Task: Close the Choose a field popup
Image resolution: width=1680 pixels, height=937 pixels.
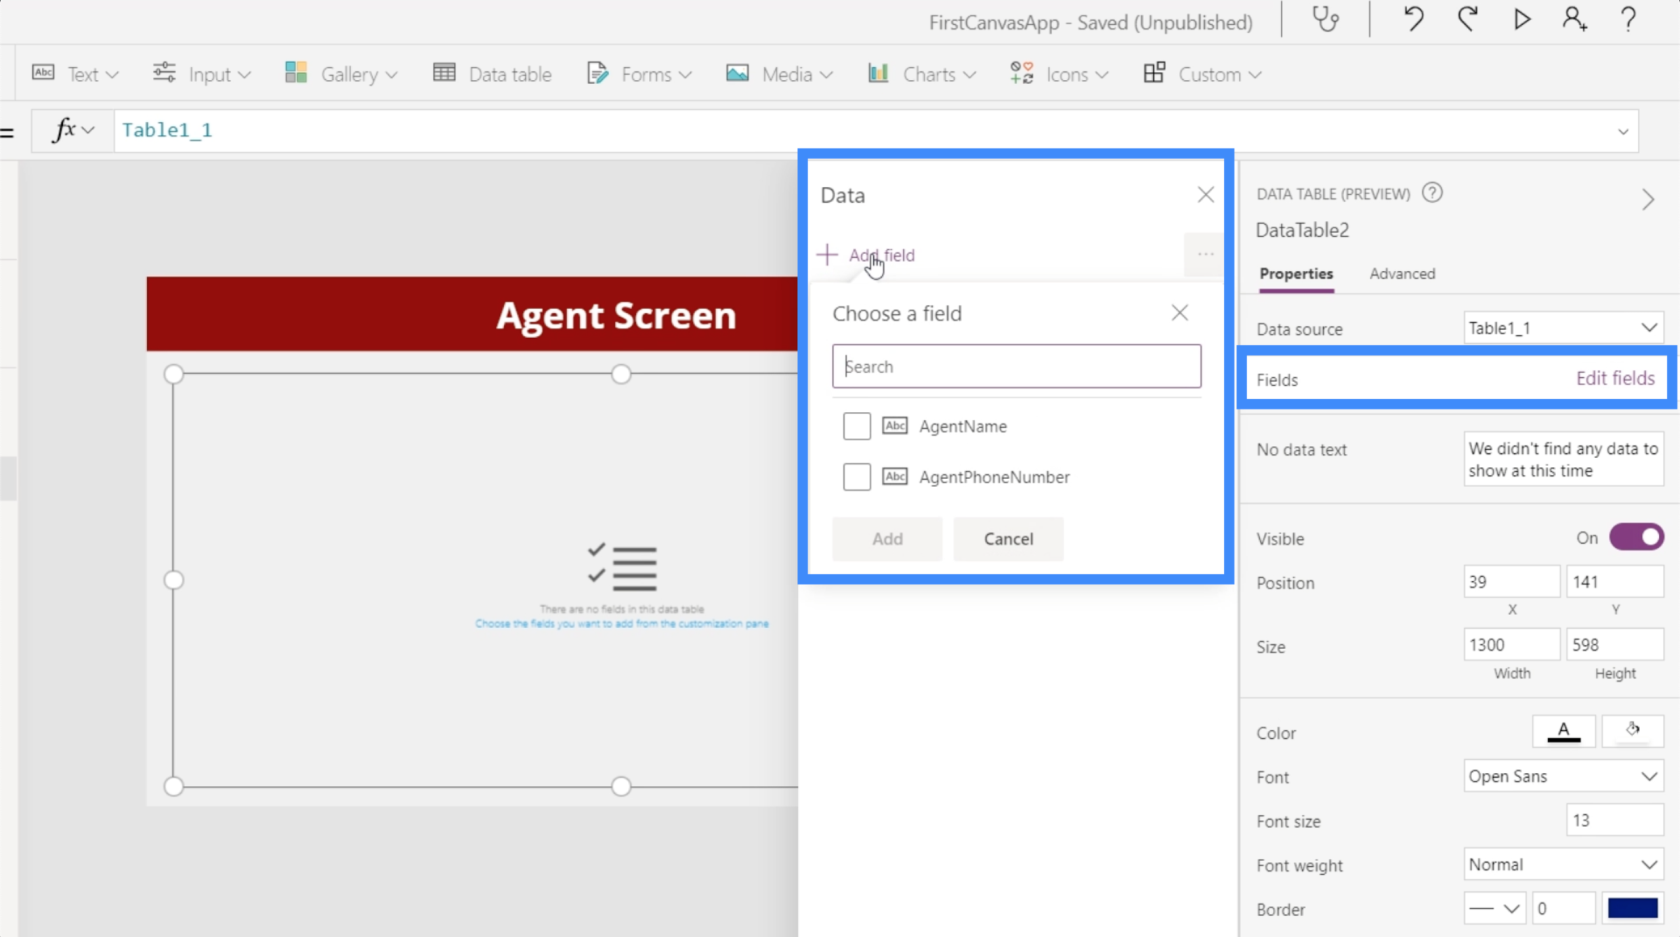Action: tap(1180, 313)
